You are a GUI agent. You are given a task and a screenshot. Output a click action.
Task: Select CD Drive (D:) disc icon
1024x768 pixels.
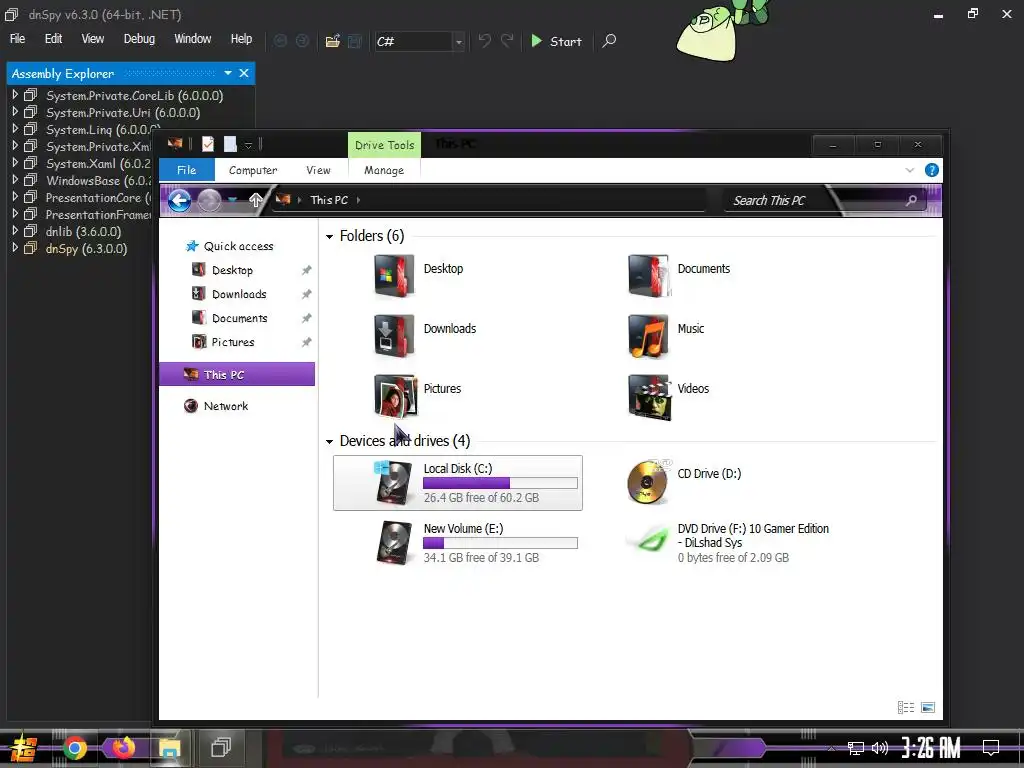tap(647, 482)
